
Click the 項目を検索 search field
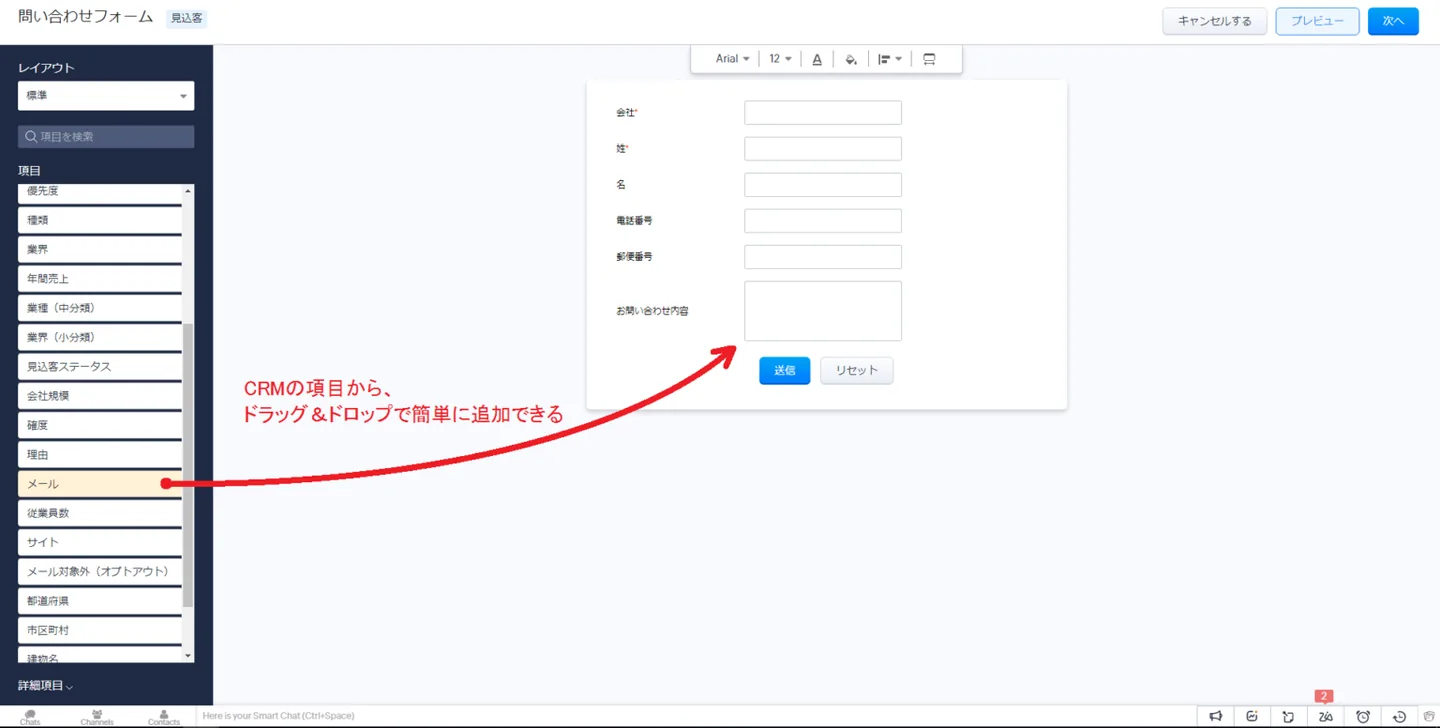pos(106,136)
